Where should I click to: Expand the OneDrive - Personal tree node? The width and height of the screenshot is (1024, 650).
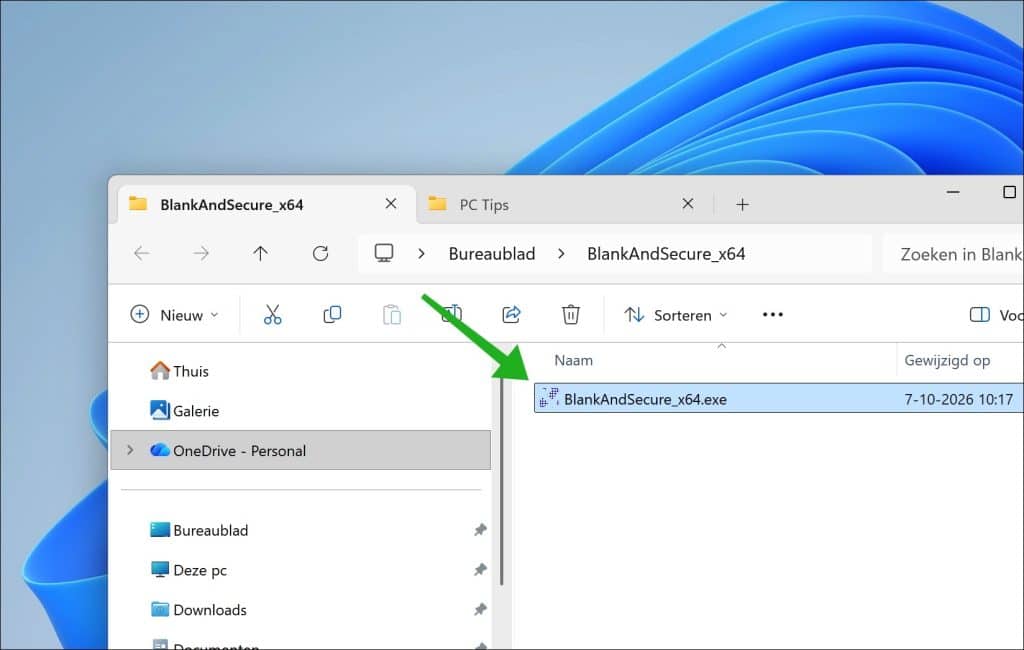130,450
